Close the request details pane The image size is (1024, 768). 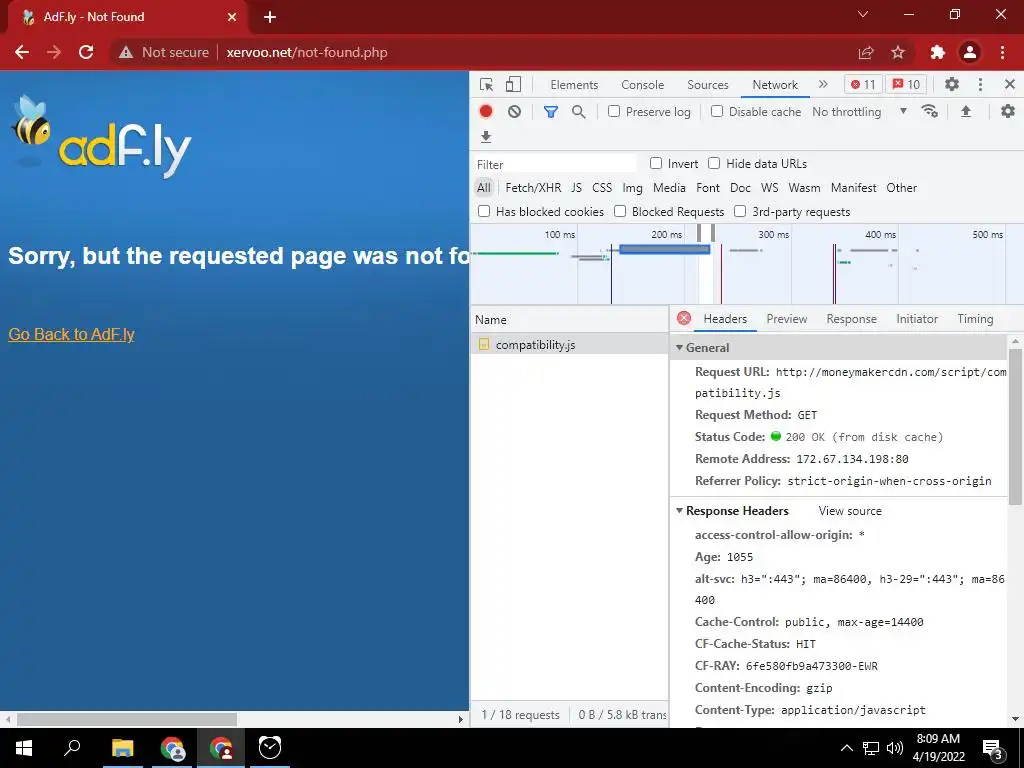(x=684, y=318)
